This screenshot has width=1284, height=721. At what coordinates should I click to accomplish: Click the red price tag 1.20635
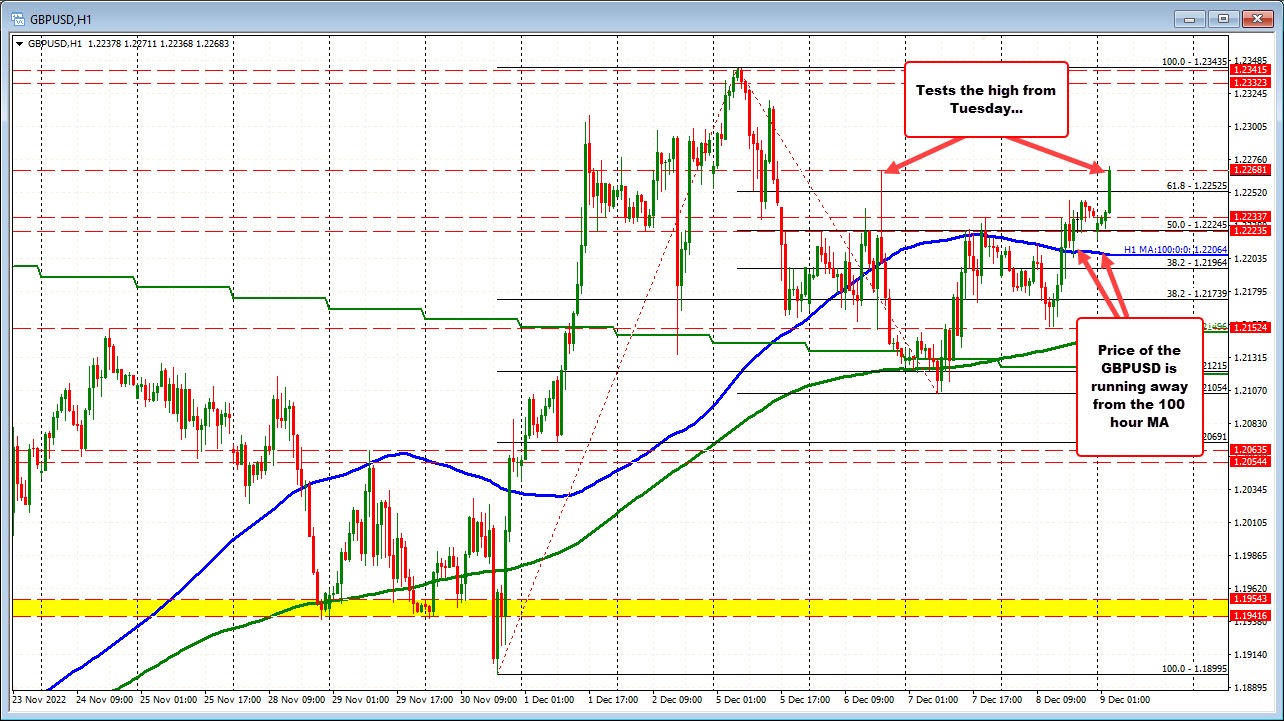point(1252,450)
